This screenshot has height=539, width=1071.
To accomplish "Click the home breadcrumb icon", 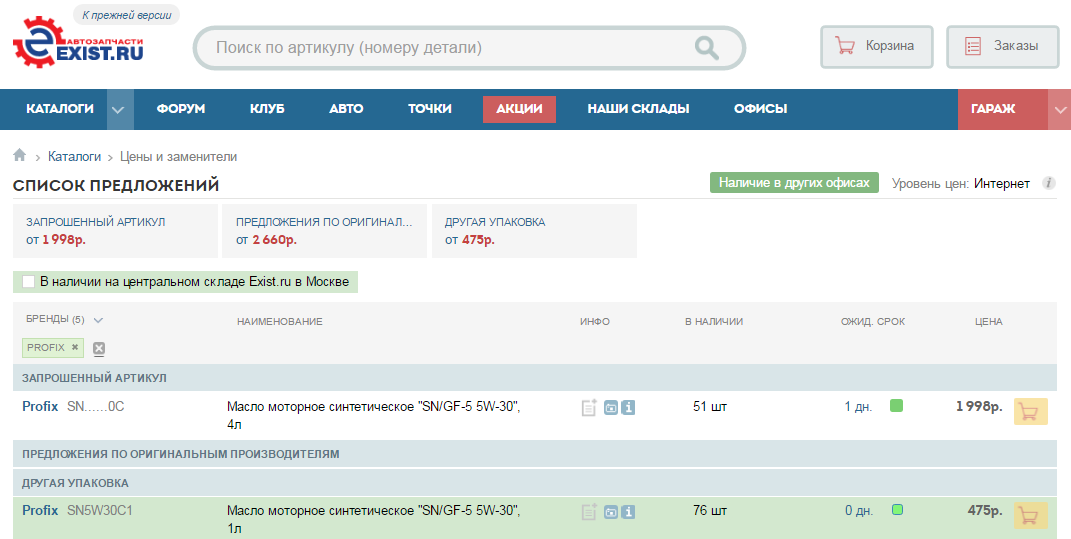I will tap(19, 156).
